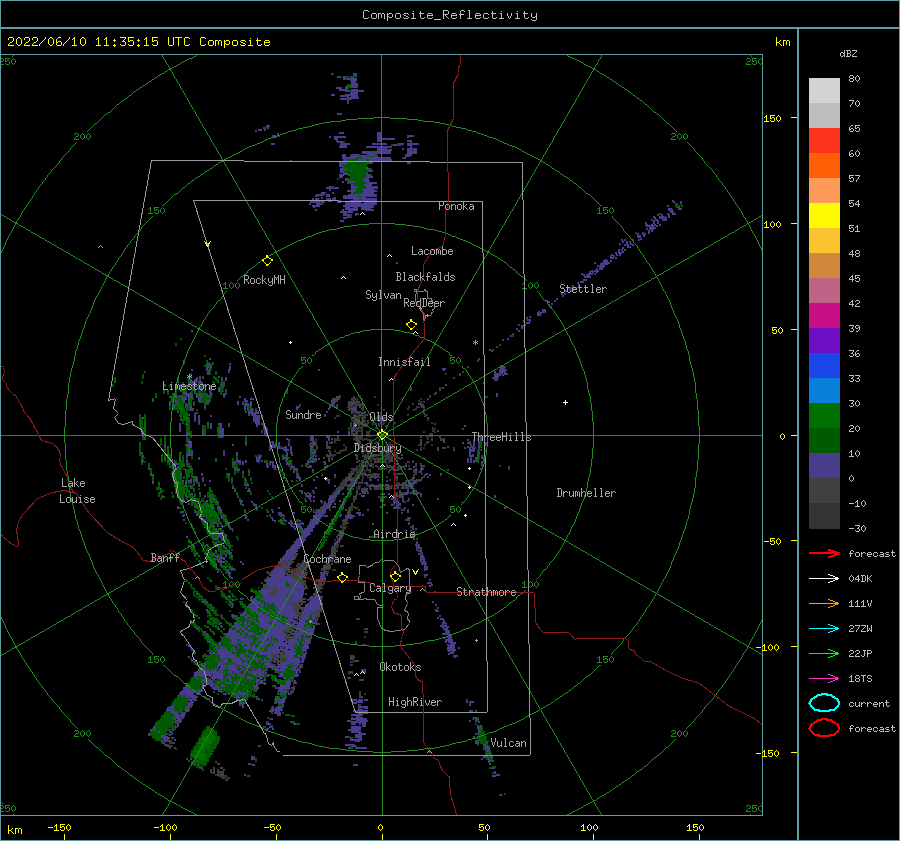Click the Stettler label

583,289
